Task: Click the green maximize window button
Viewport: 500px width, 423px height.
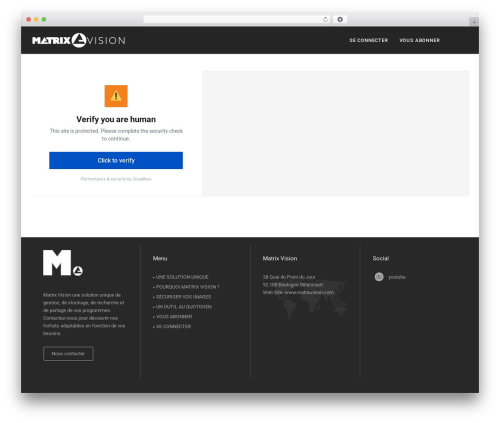Action: 44,19
